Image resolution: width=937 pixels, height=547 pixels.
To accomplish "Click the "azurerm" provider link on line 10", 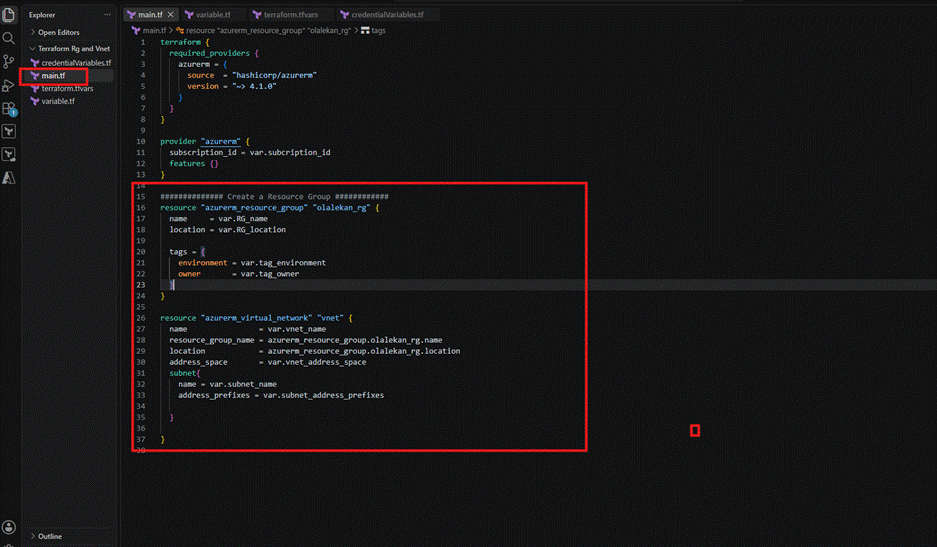I will coord(221,142).
